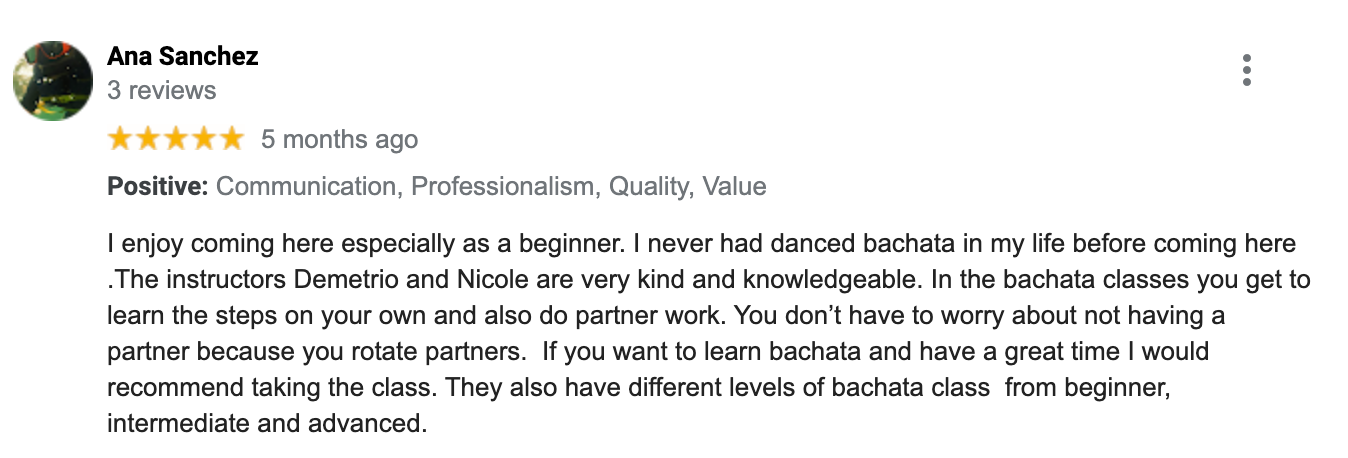The image size is (1348, 458).
Task: Click the second gold rating star
Action: coord(148,139)
